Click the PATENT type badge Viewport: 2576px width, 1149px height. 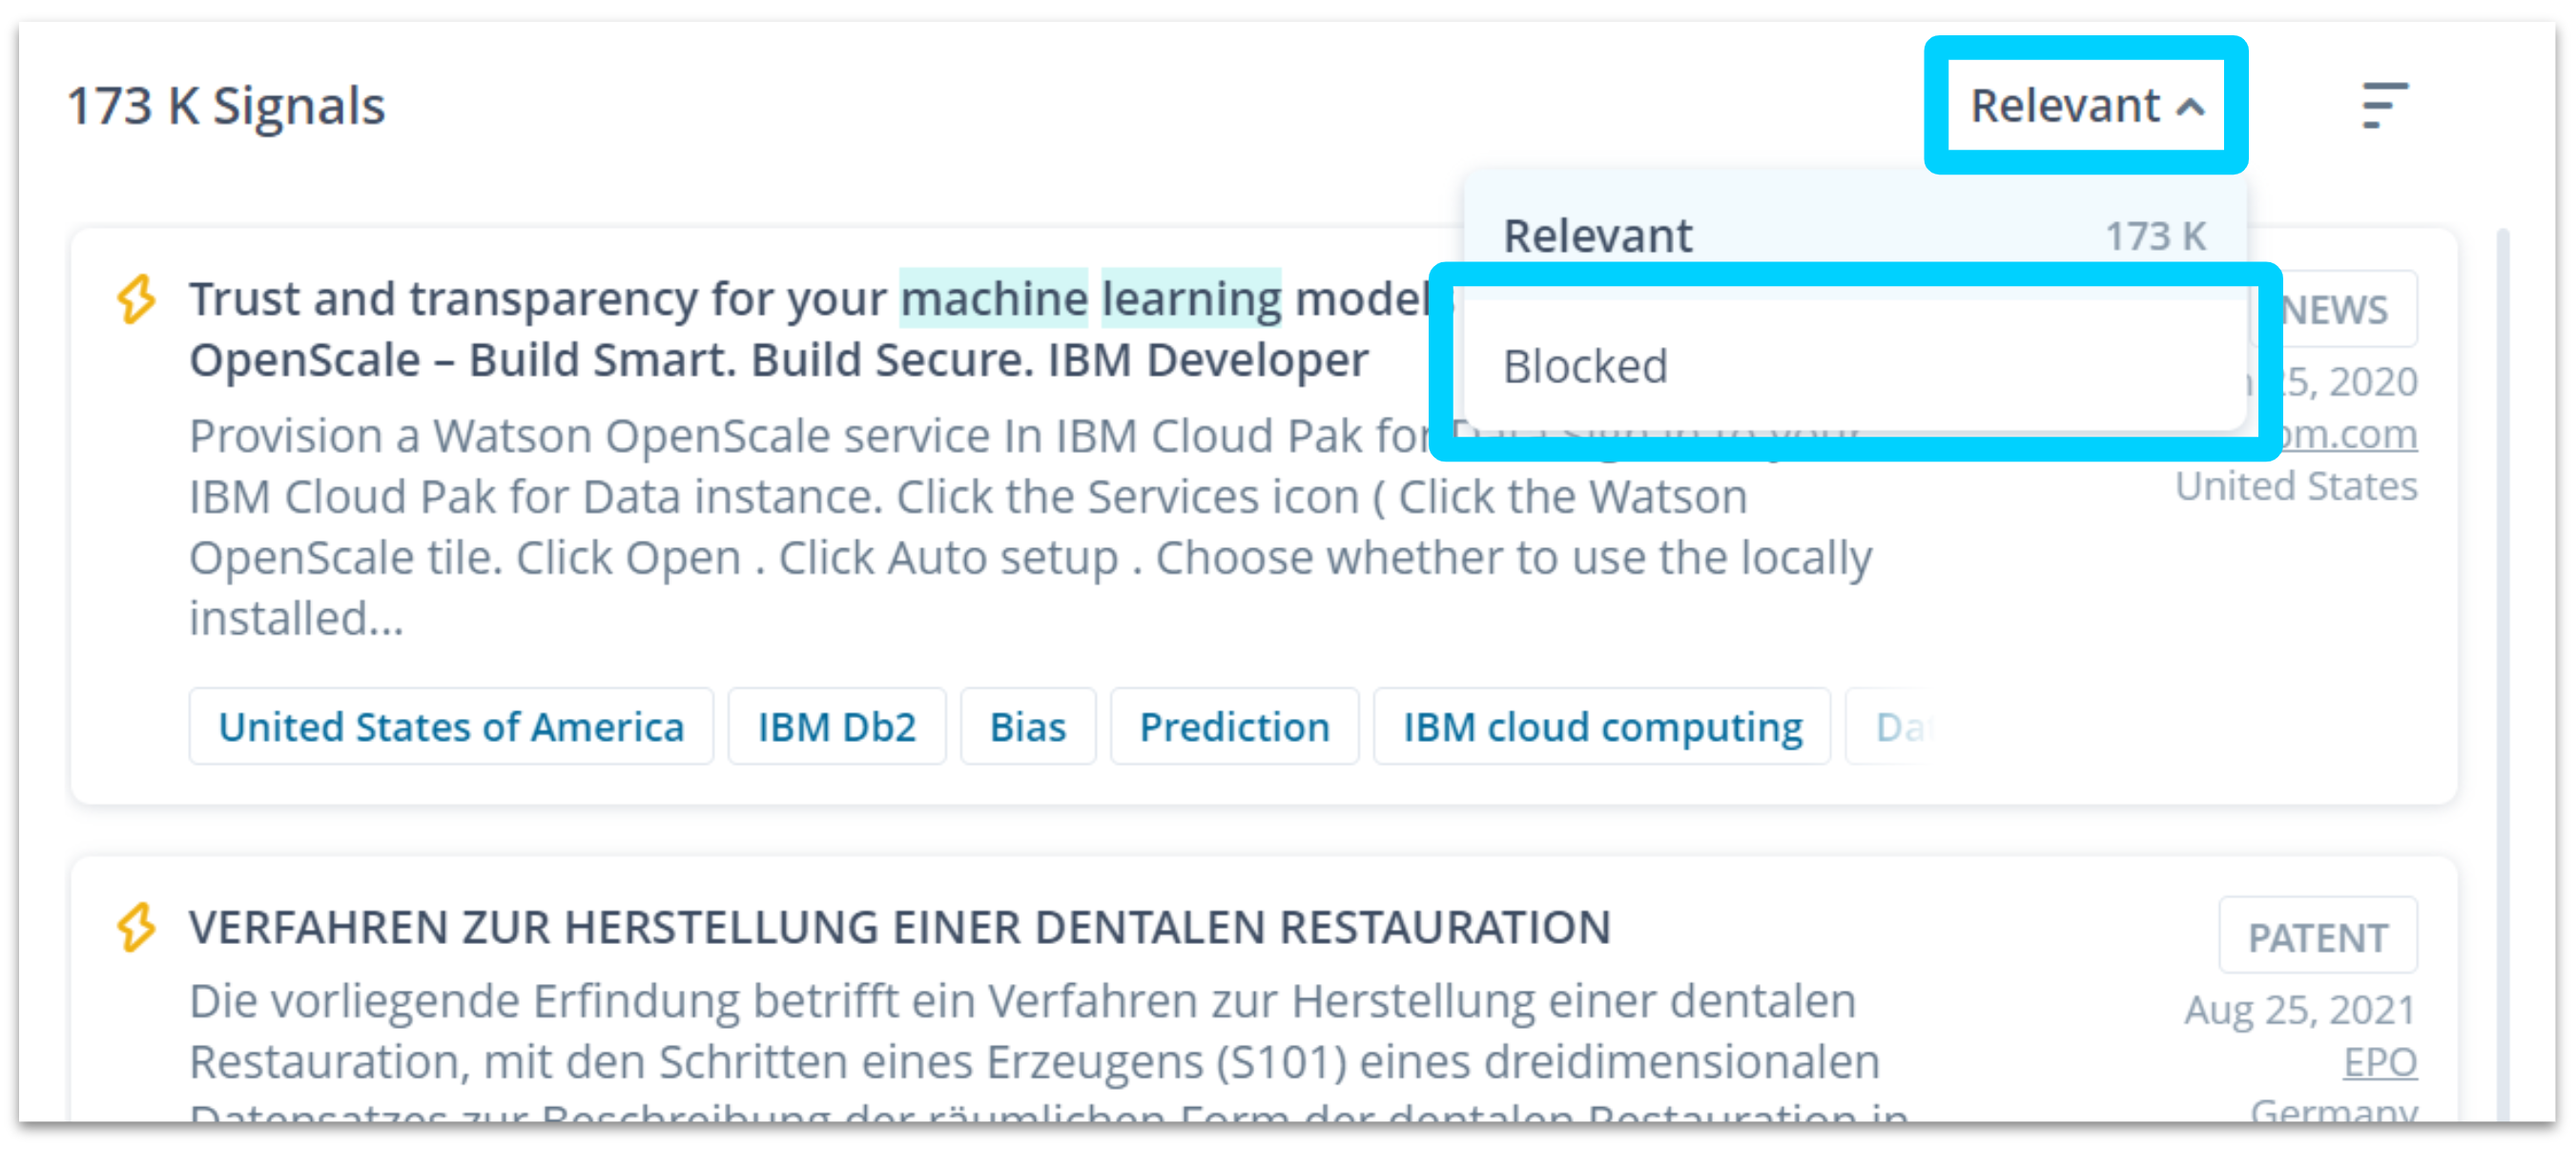2317,937
